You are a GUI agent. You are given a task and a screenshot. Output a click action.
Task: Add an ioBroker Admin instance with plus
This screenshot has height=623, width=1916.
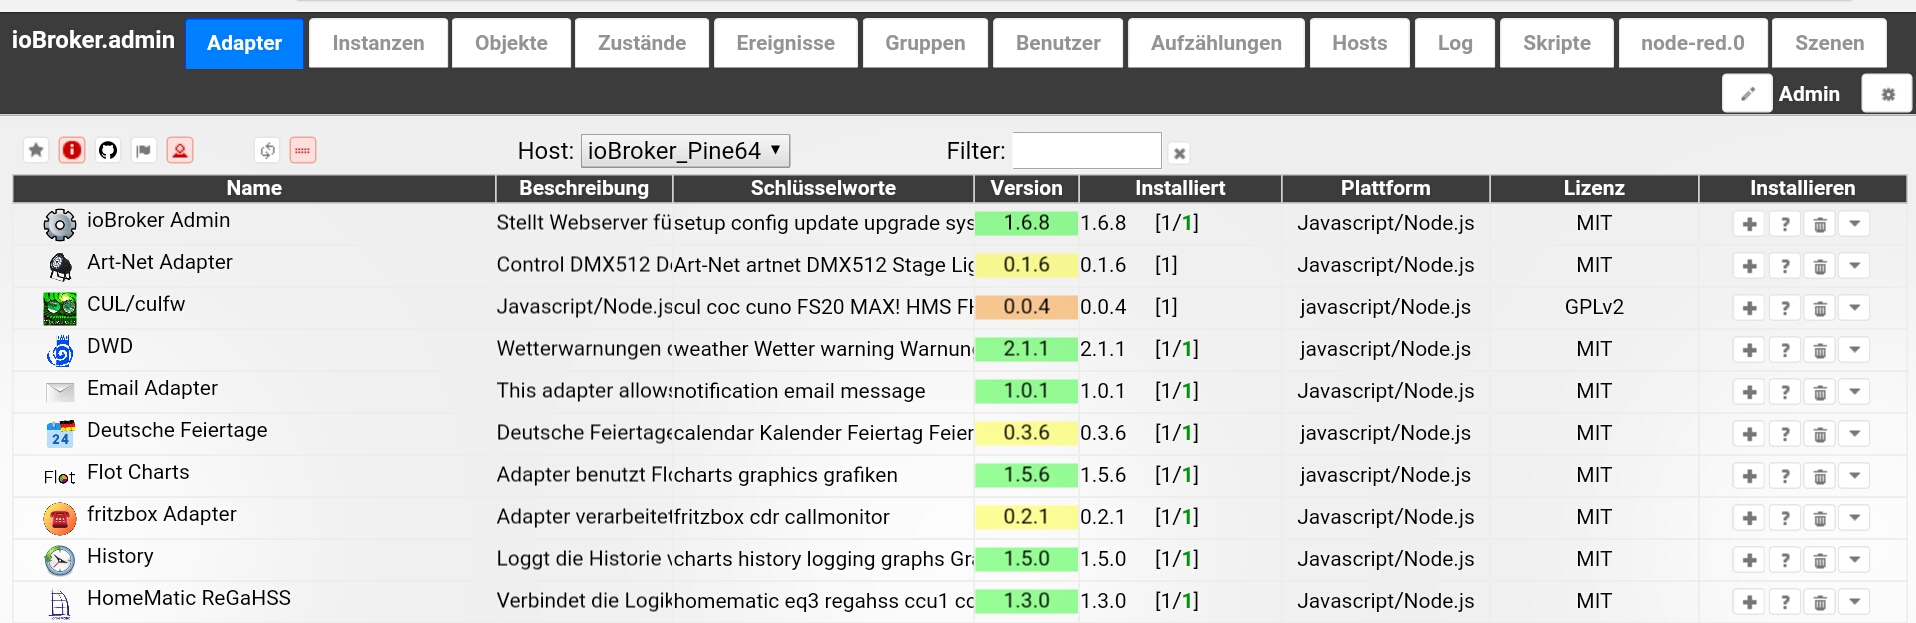(x=1749, y=224)
